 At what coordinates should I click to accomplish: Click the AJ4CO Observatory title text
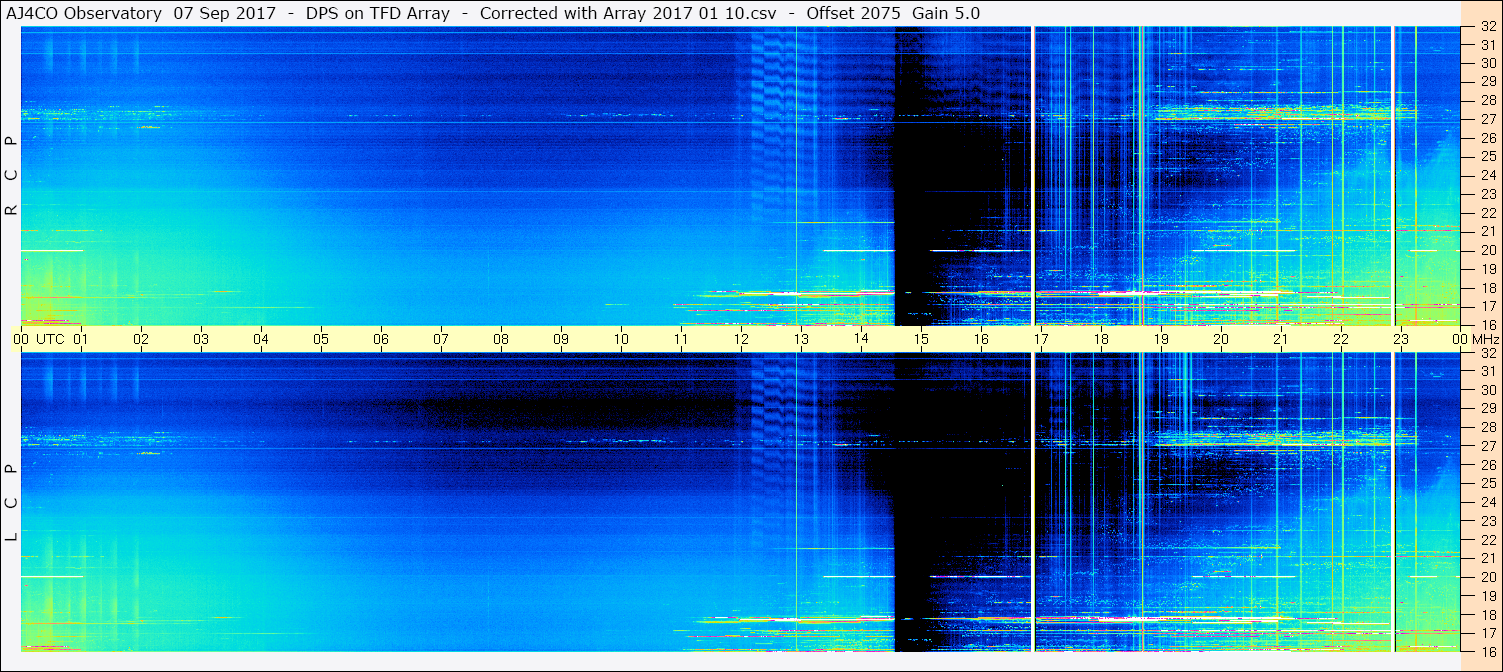tap(84, 13)
